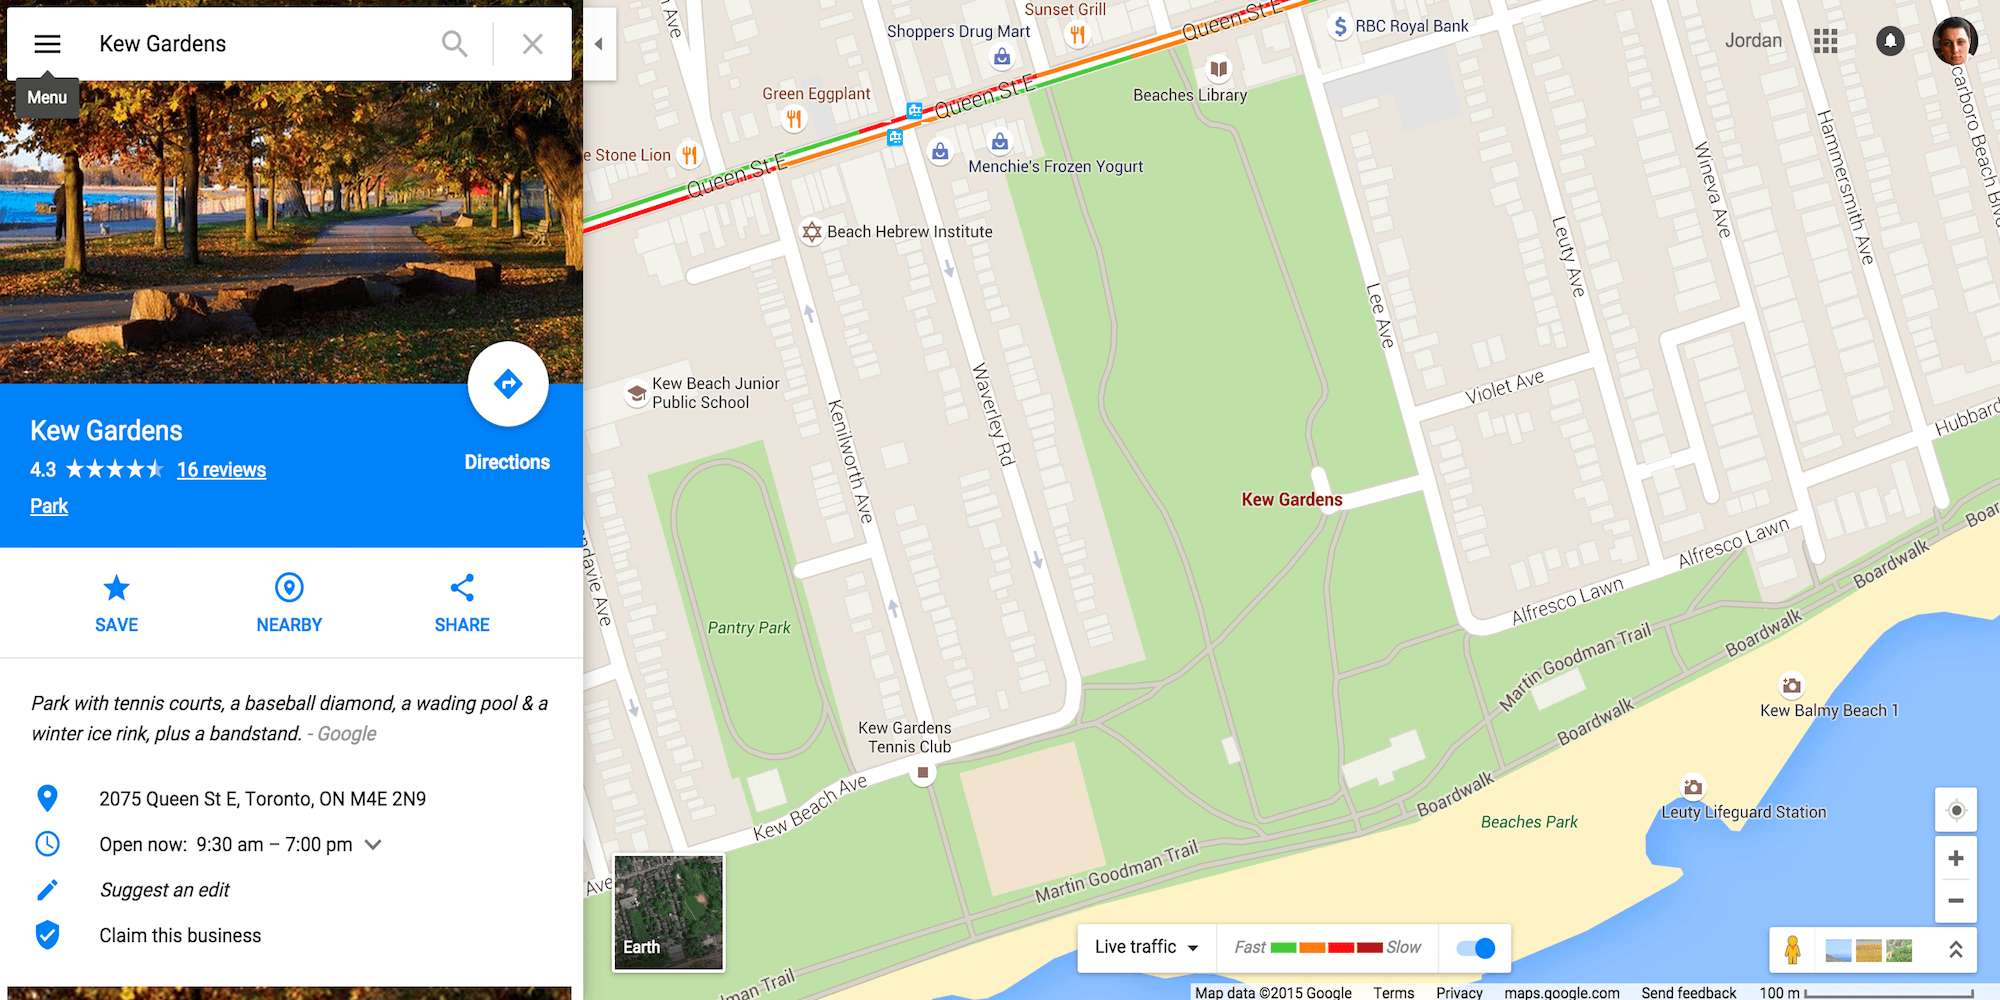Click the Menchie's Frozen Yogurt marker
Image resolution: width=2000 pixels, height=1000 pixels.
click(x=1000, y=142)
